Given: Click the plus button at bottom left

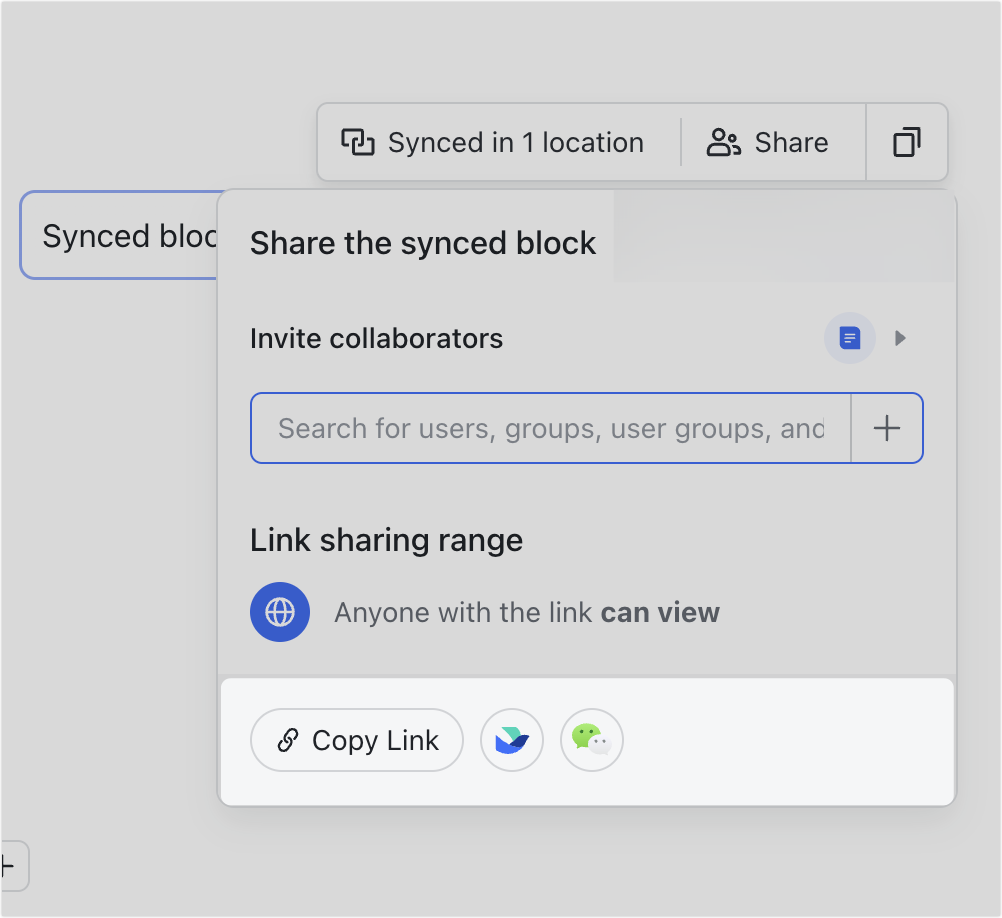Looking at the screenshot, I should pyautogui.click(x=8, y=866).
